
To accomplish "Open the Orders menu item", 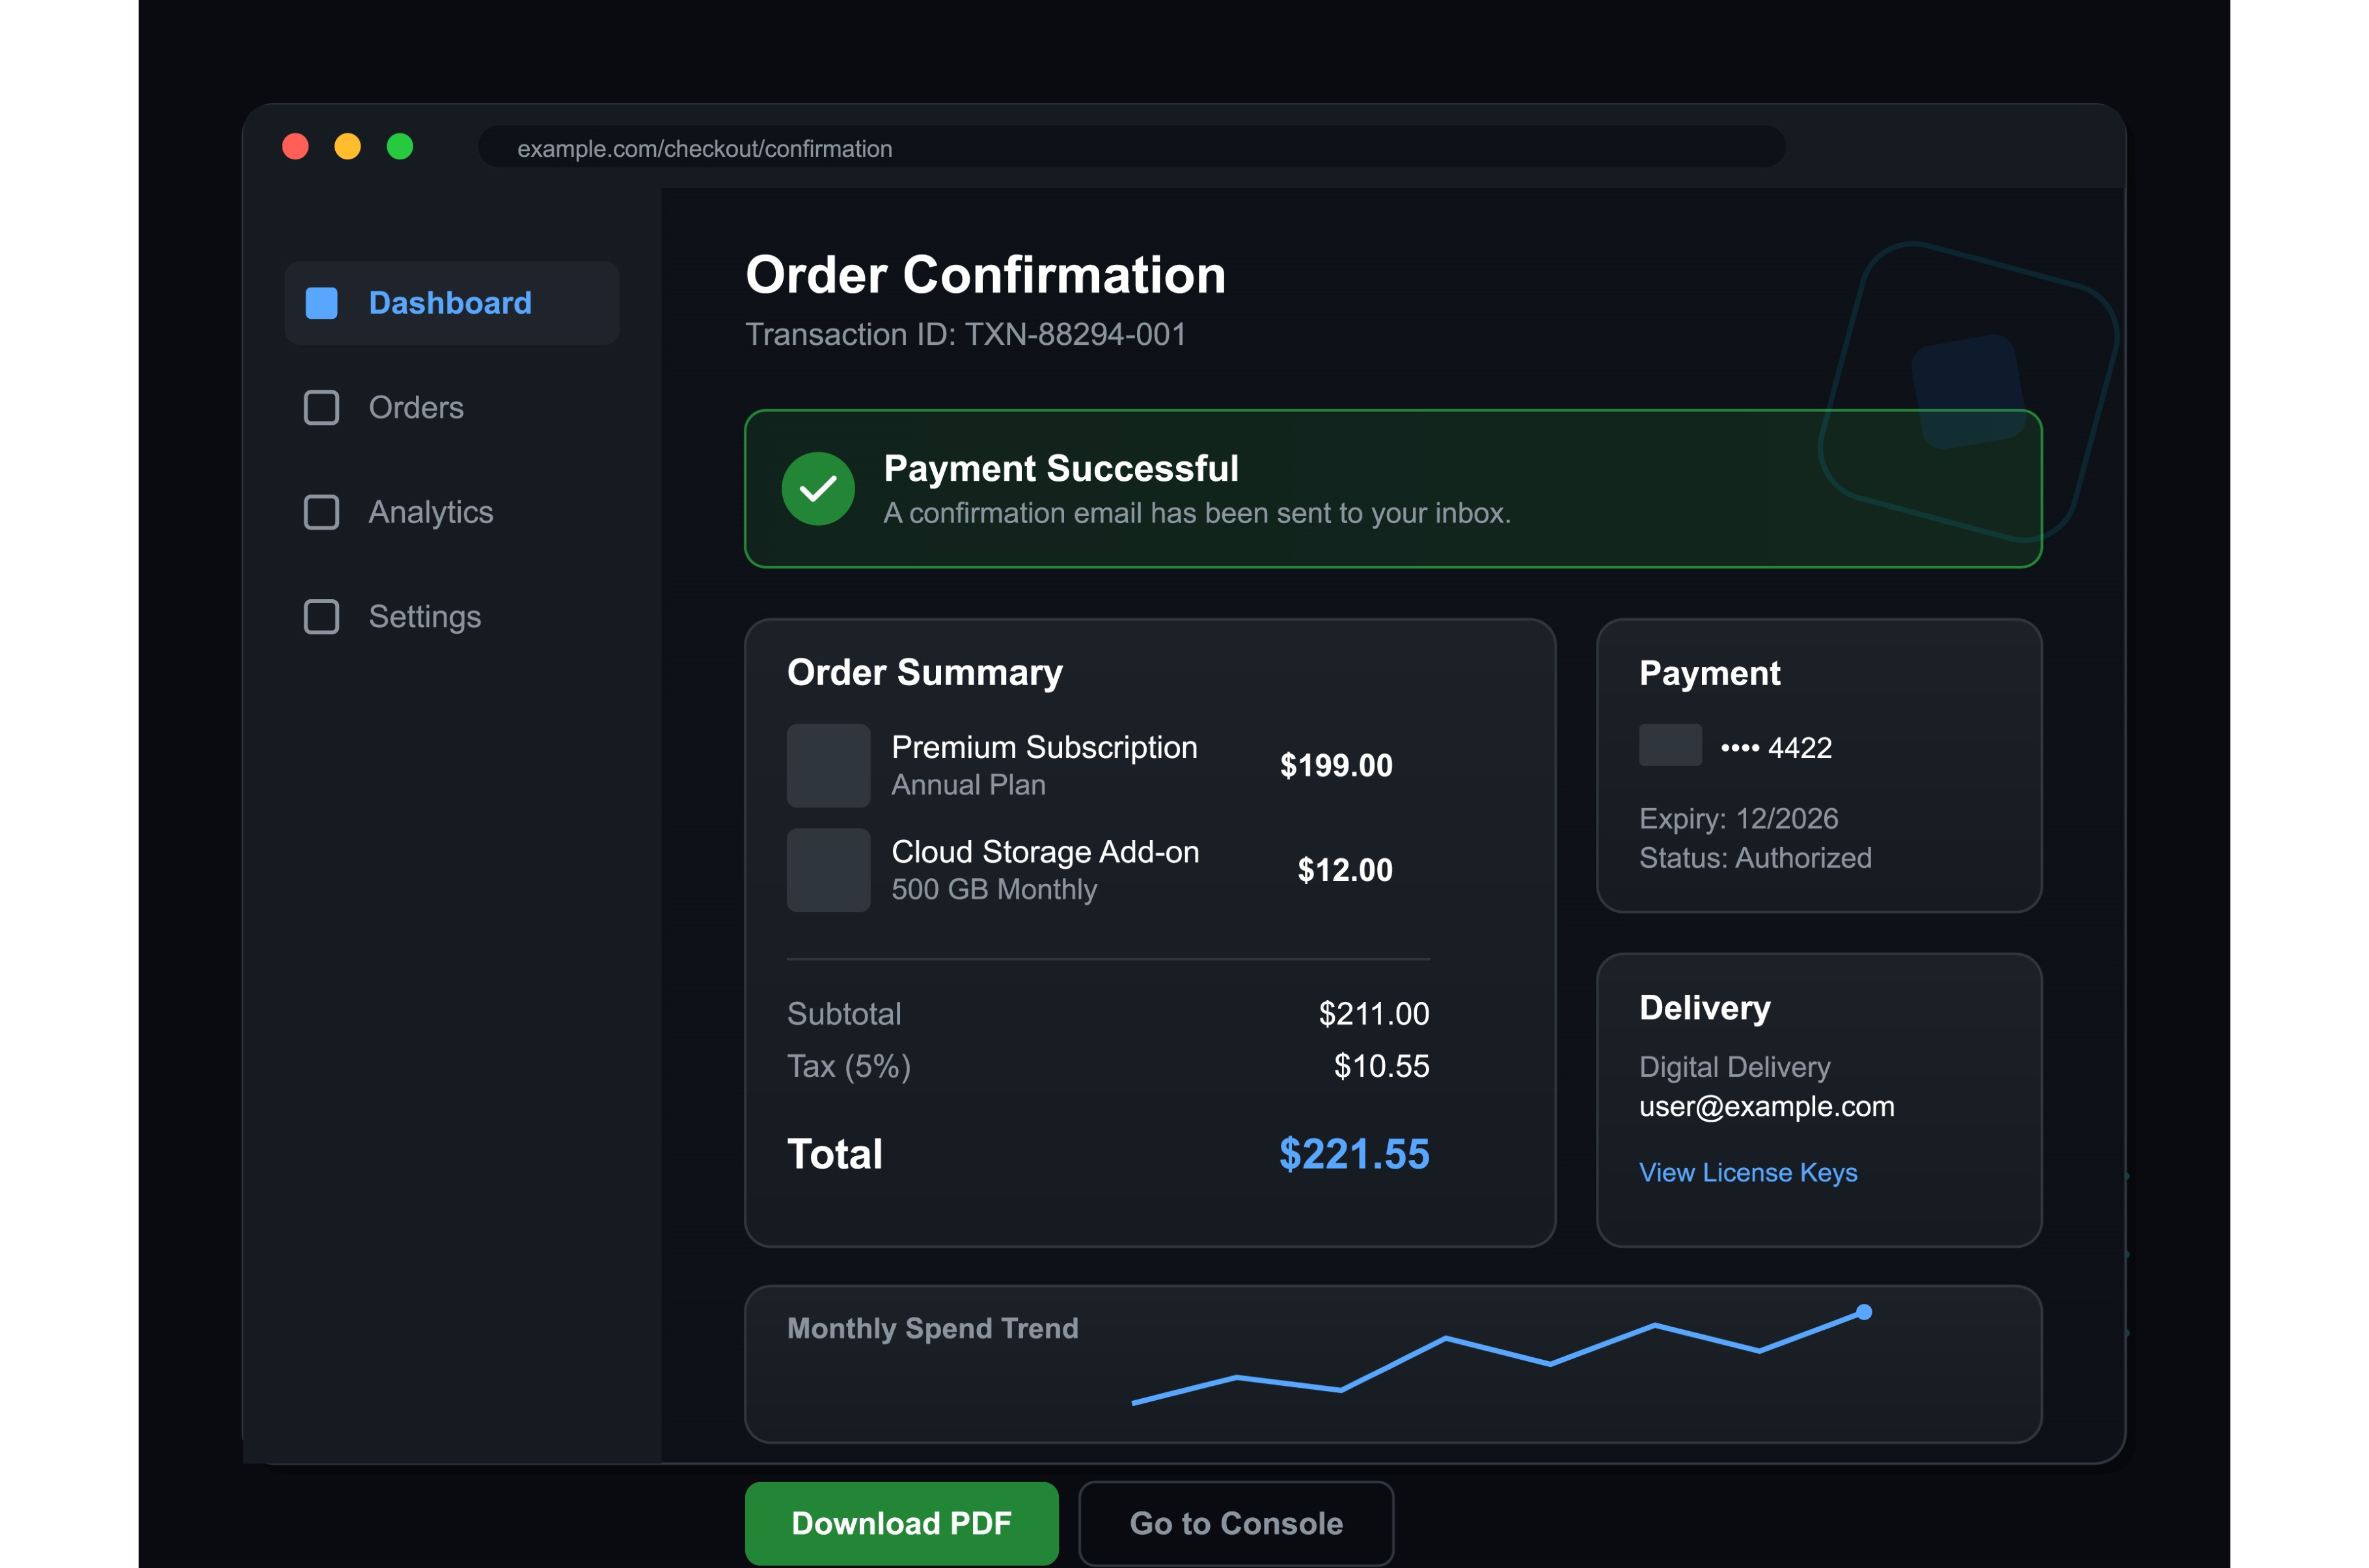I will click(415, 408).
